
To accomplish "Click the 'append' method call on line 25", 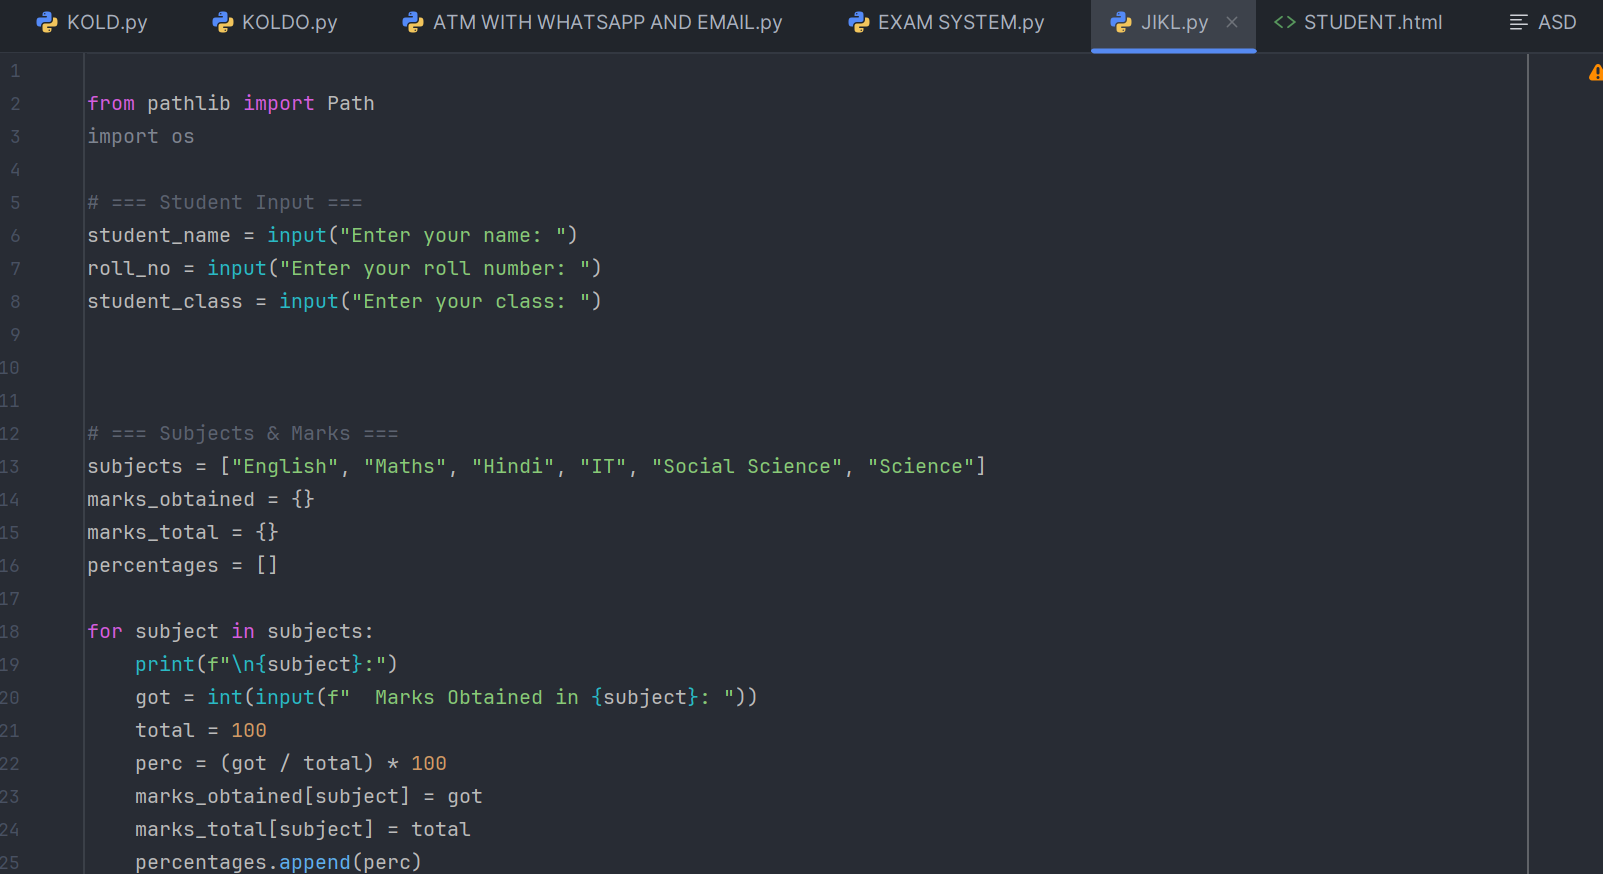I will pyautogui.click(x=314, y=862).
